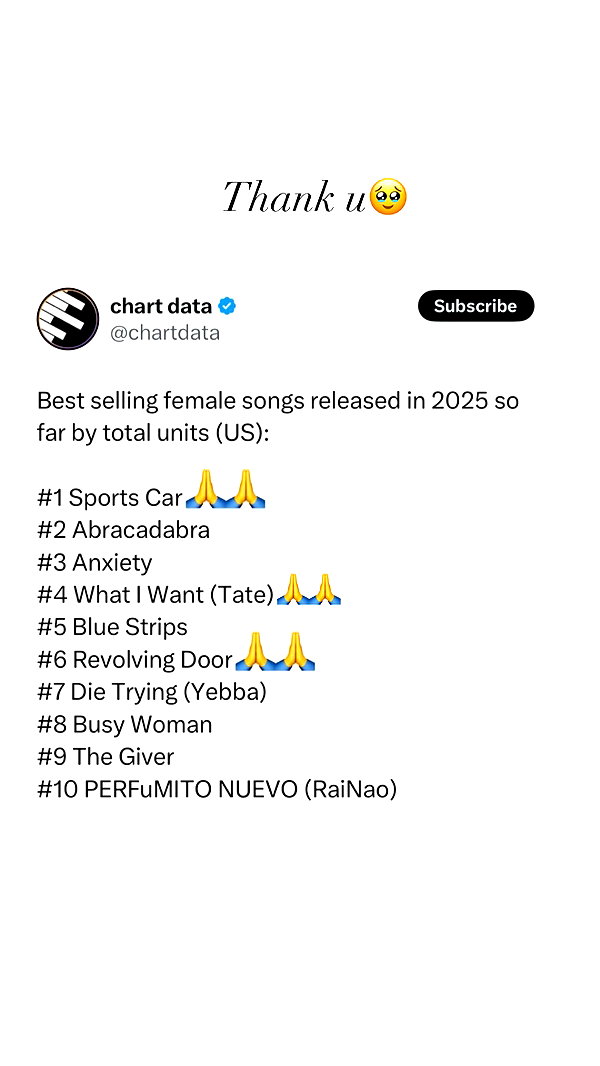
Task: Click the chart data display name
Action: coord(161,307)
